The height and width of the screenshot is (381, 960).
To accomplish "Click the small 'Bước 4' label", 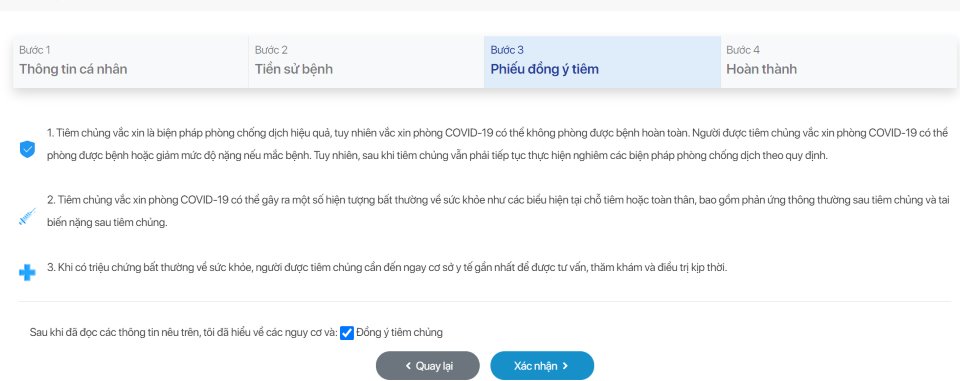I will tap(743, 50).
